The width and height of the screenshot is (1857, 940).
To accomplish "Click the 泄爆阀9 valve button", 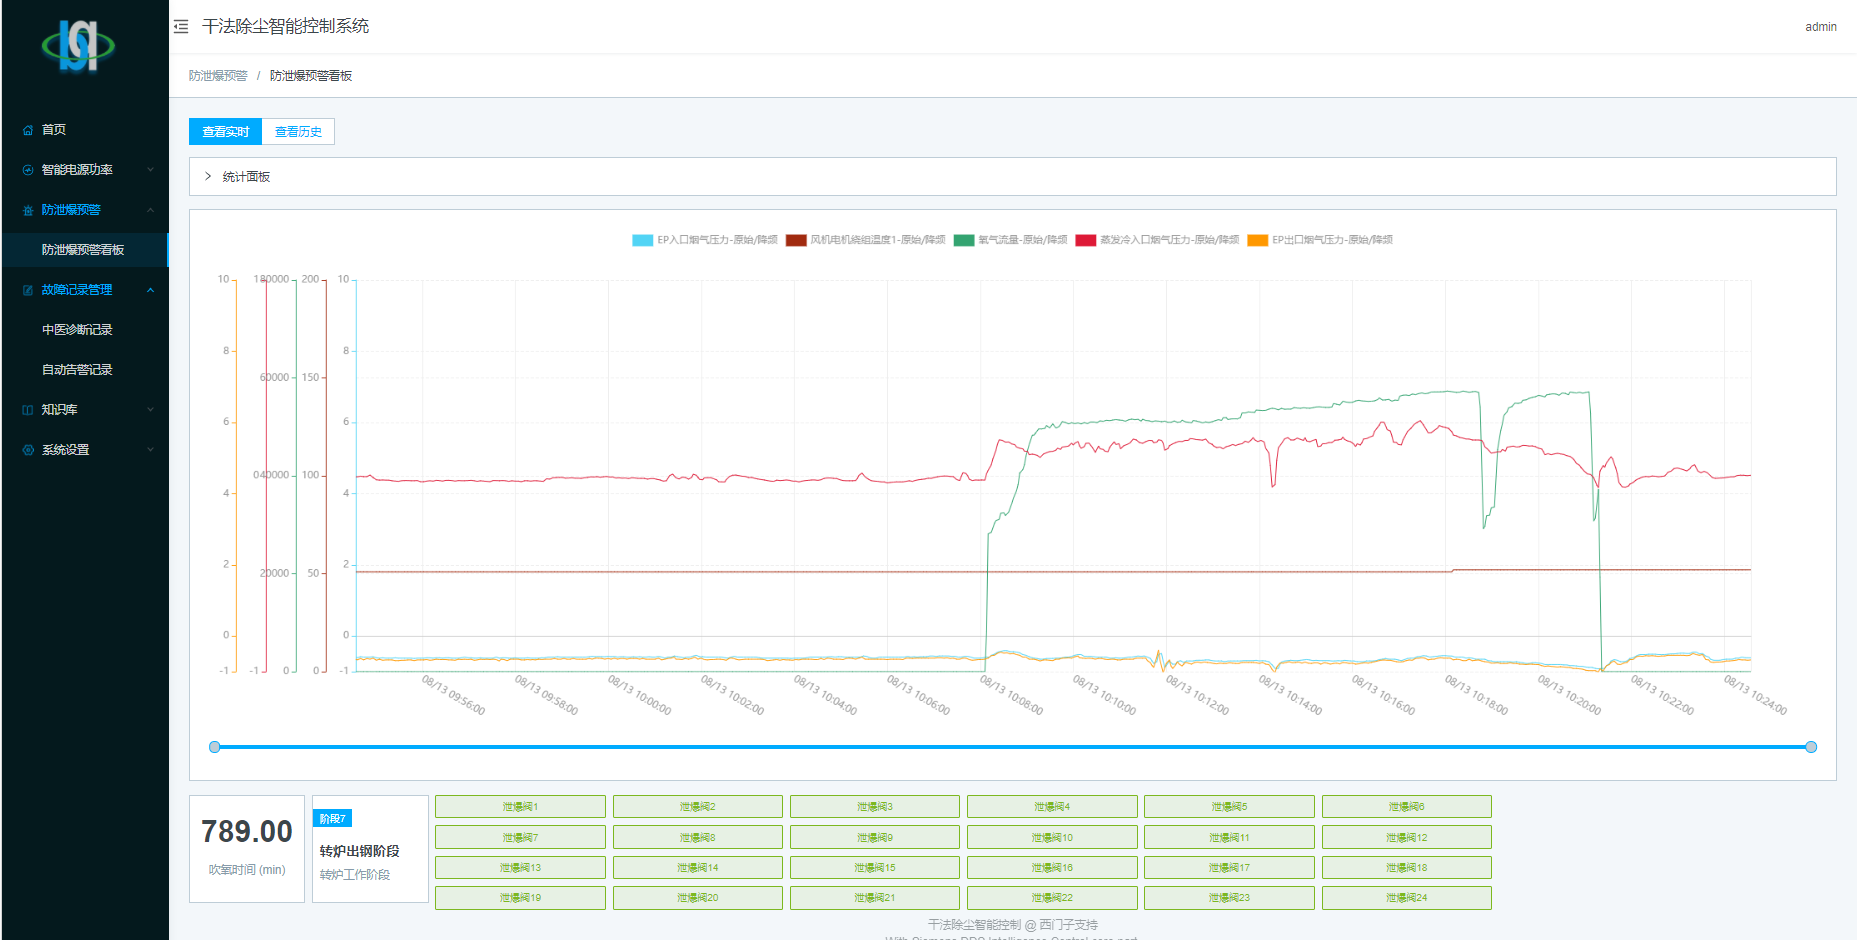I will [875, 838].
